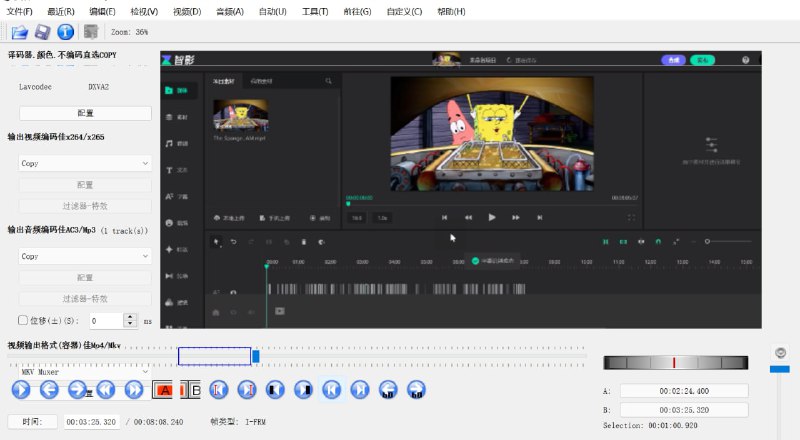800x440 pixels.
Task: Click the current time field 00:03:25.320
Action: [91, 422]
